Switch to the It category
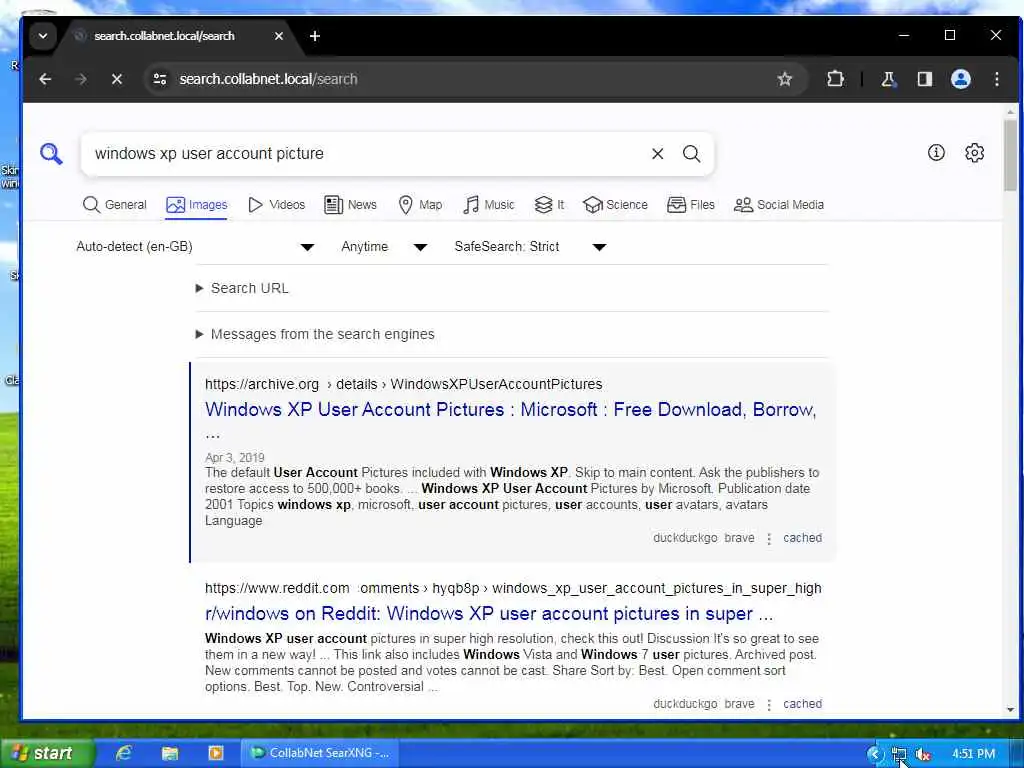 click(549, 204)
